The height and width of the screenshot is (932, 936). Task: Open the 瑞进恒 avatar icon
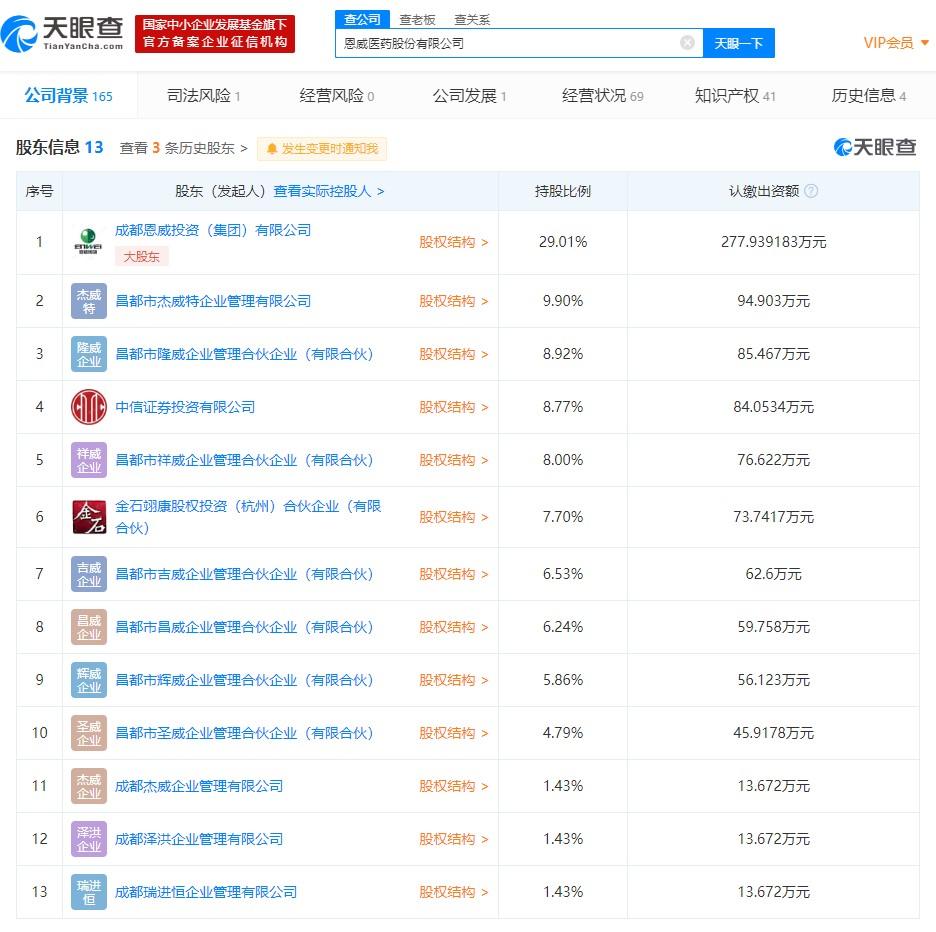(x=88, y=892)
